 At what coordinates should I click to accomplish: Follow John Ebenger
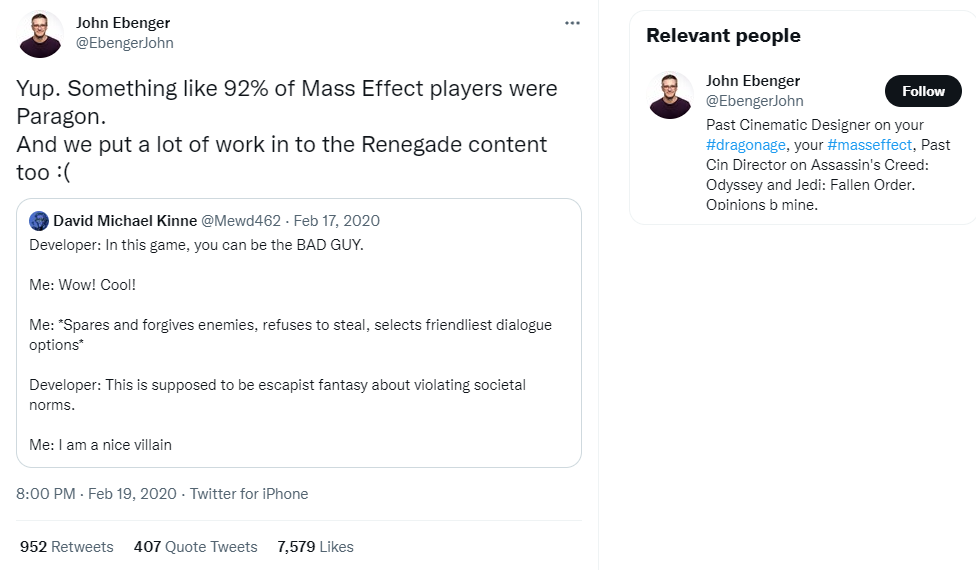point(922,91)
